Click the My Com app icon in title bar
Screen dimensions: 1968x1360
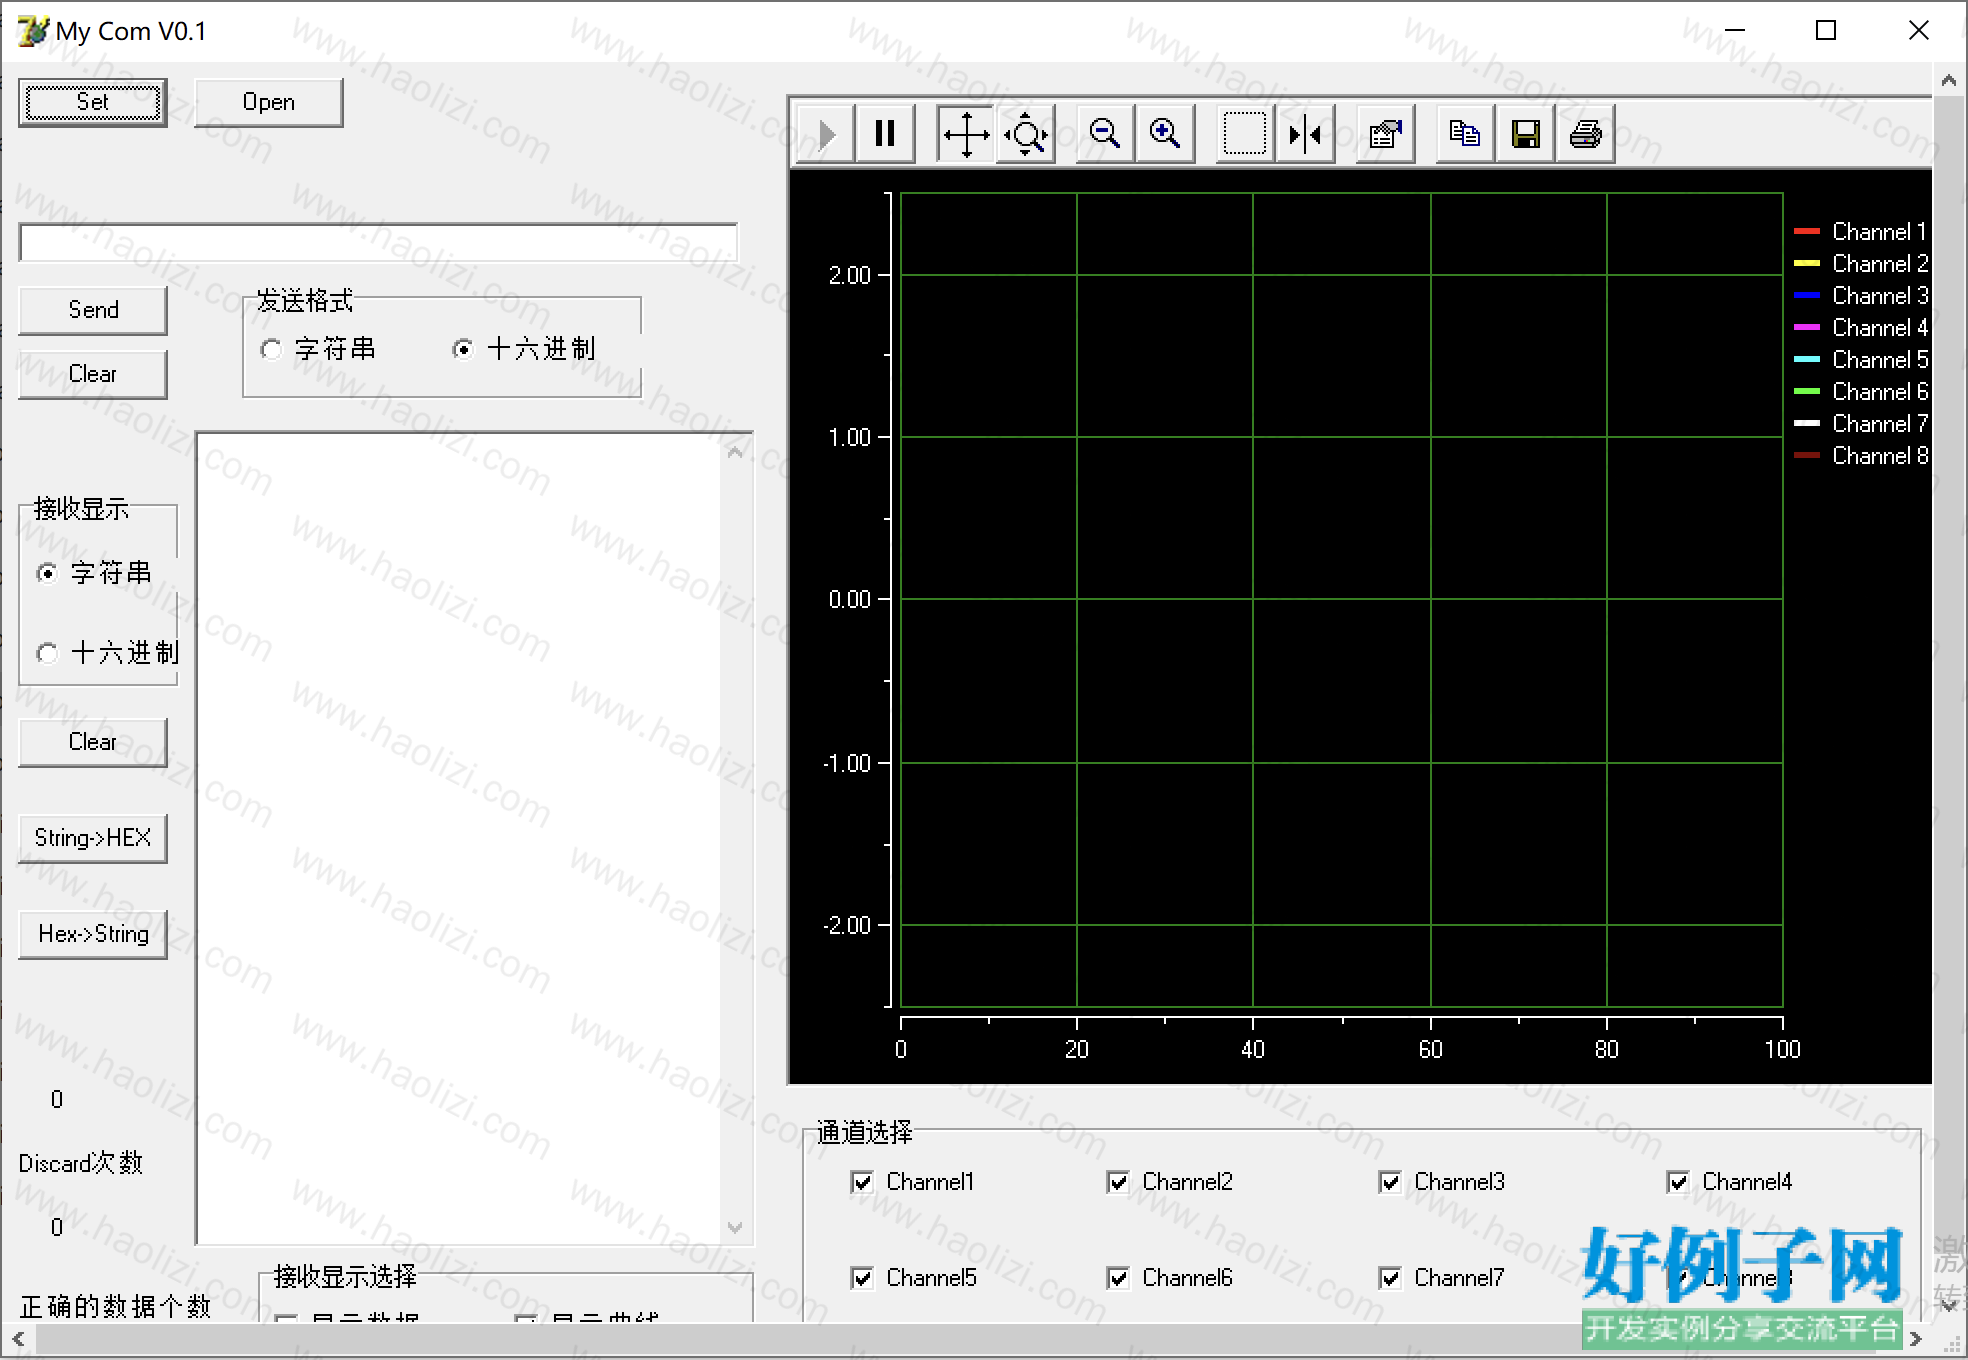[32, 31]
